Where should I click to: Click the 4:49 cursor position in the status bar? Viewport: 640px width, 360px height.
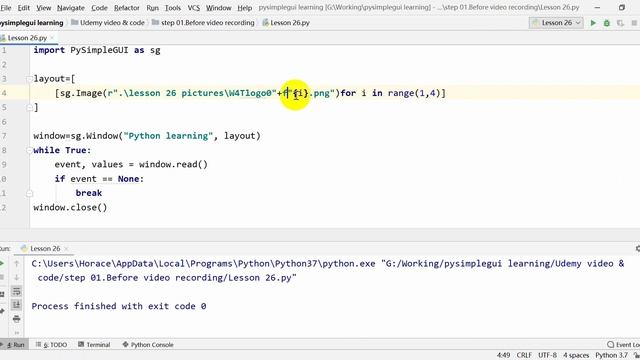pyautogui.click(x=503, y=356)
